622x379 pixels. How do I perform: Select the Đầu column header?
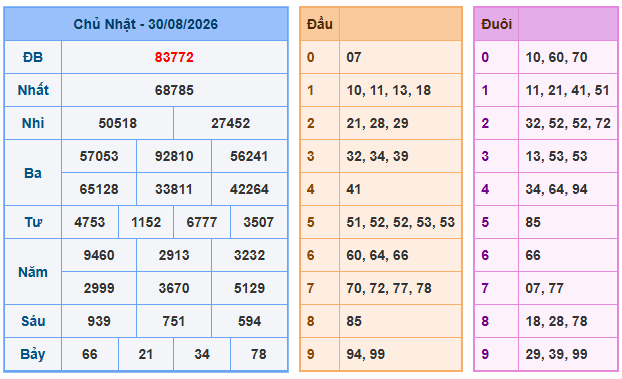pos(320,24)
